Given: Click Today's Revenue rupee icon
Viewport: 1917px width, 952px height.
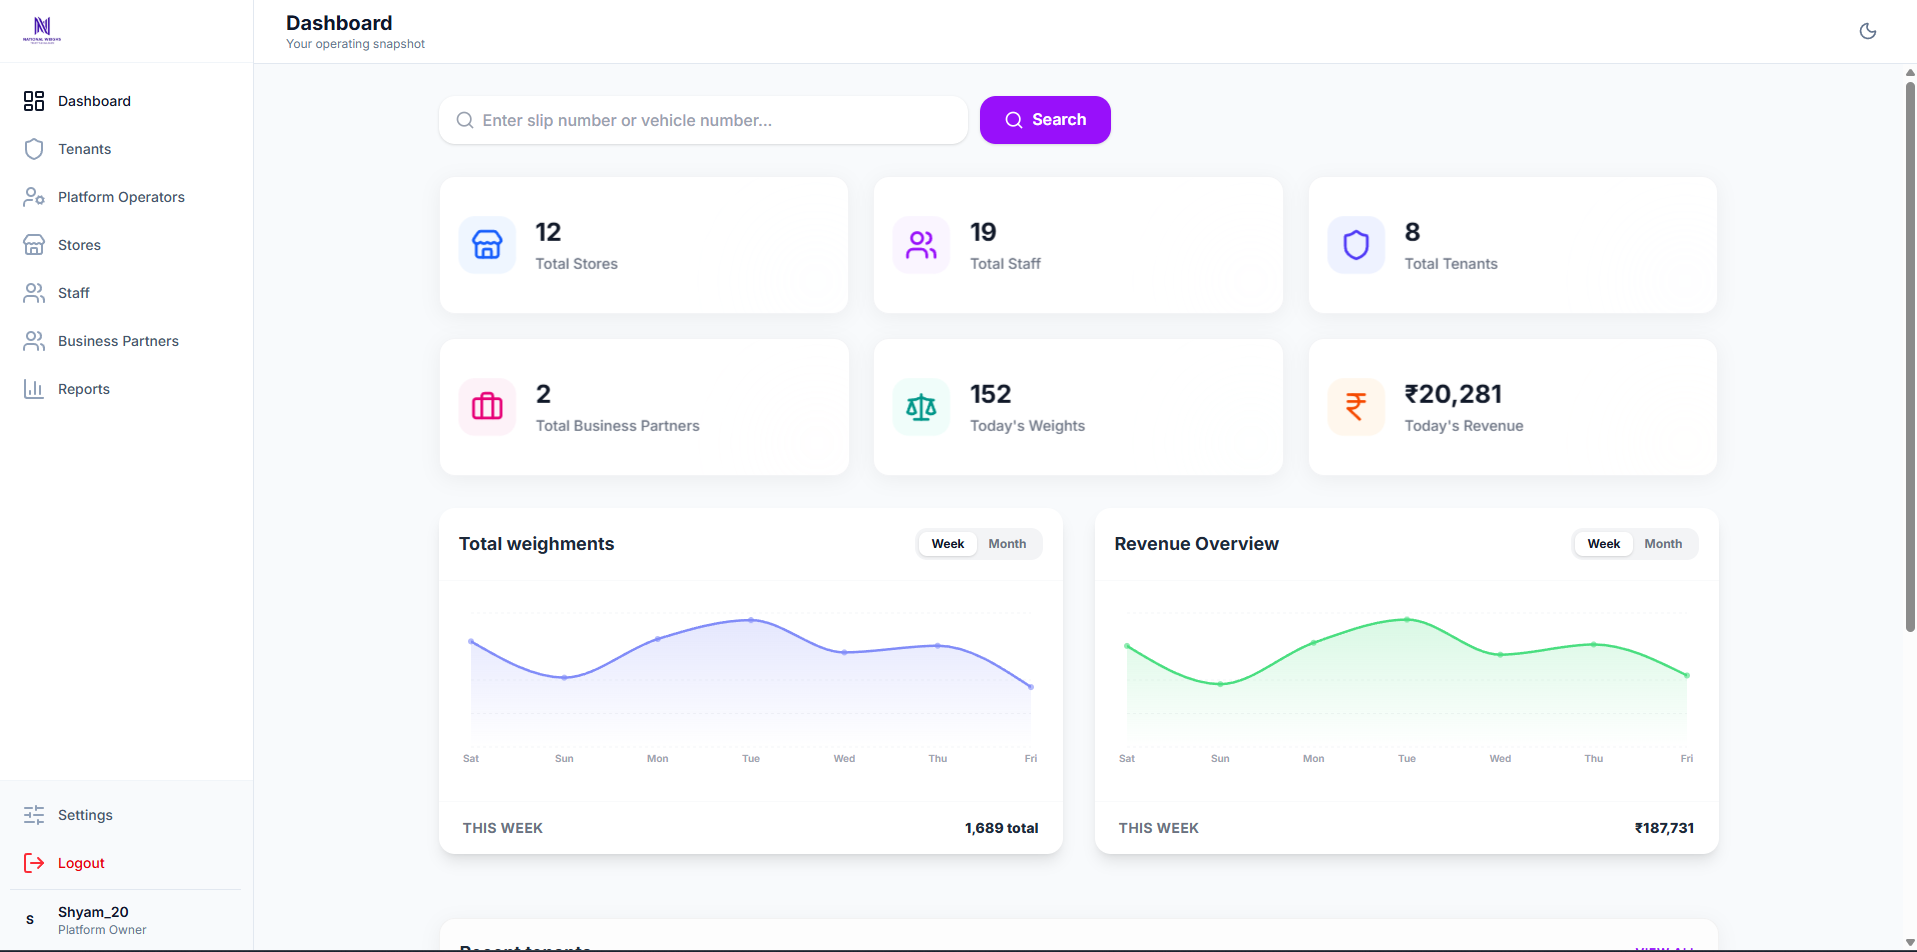Looking at the screenshot, I should [1356, 407].
